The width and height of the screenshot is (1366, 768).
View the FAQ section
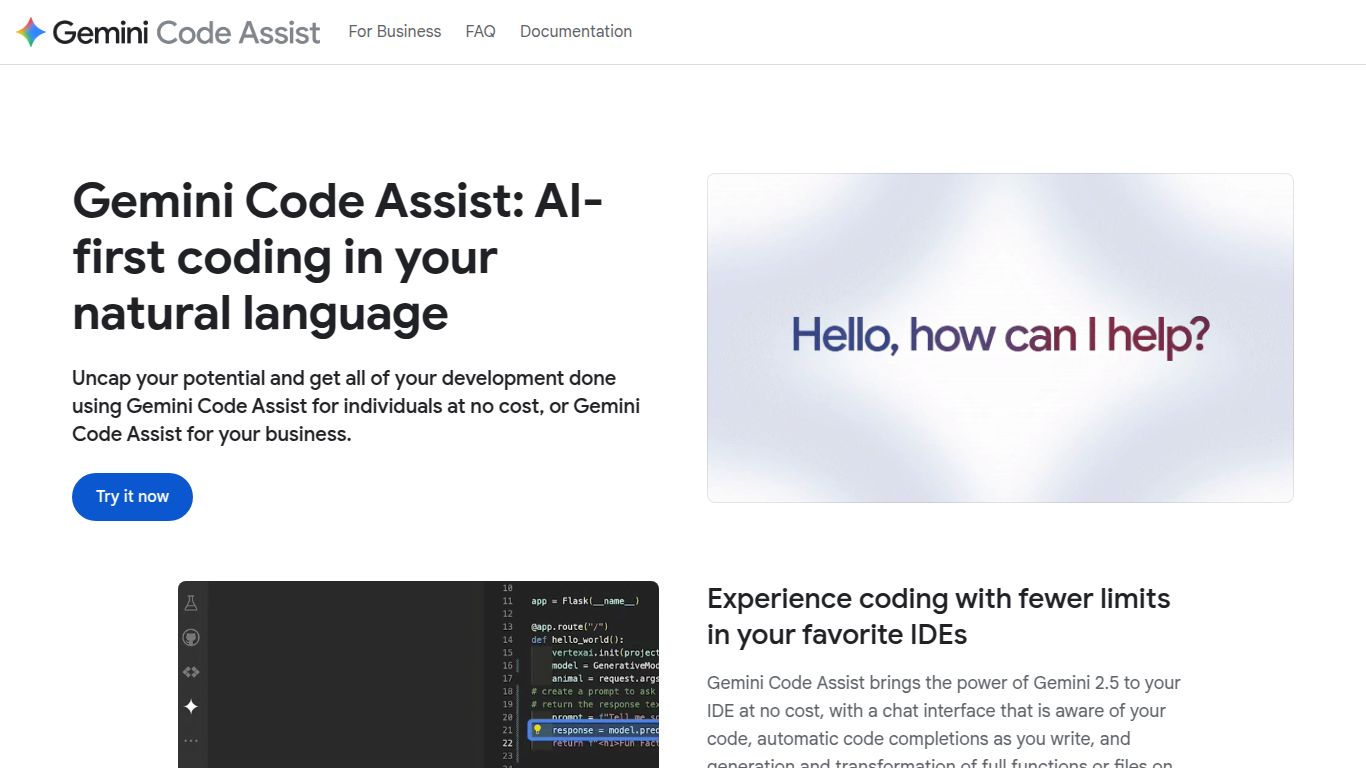coord(480,31)
